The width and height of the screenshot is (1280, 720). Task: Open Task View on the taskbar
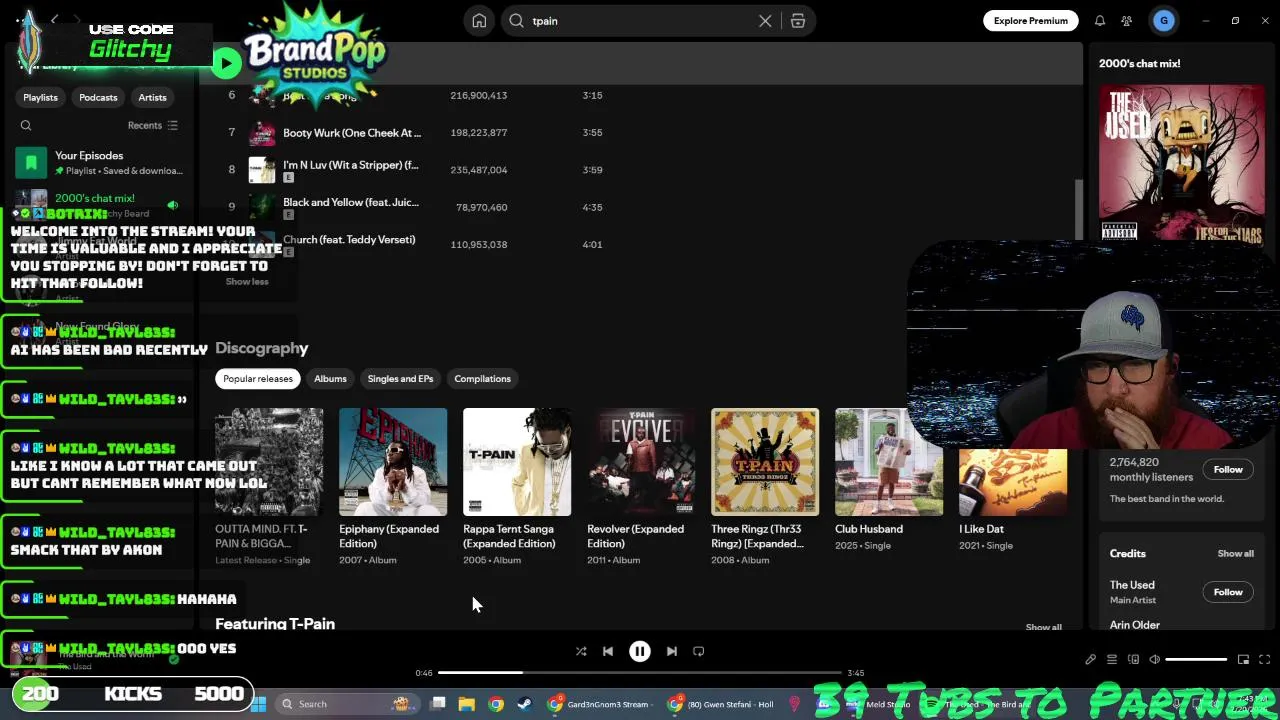pos(438,704)
